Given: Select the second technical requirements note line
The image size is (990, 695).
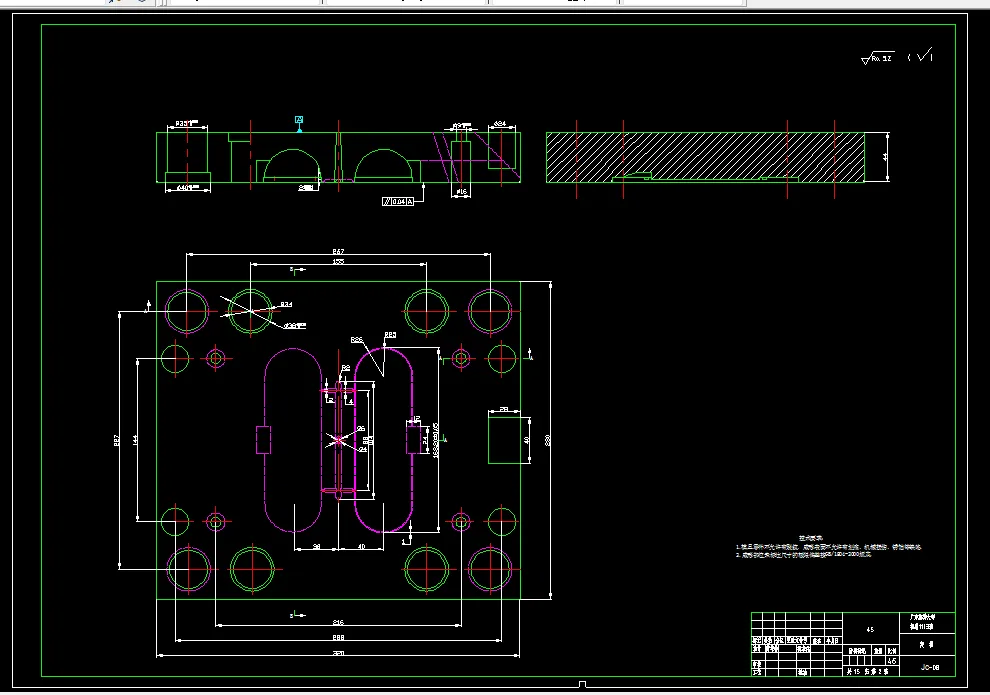Looking at the screenshot, I should (x=803, y=555).
